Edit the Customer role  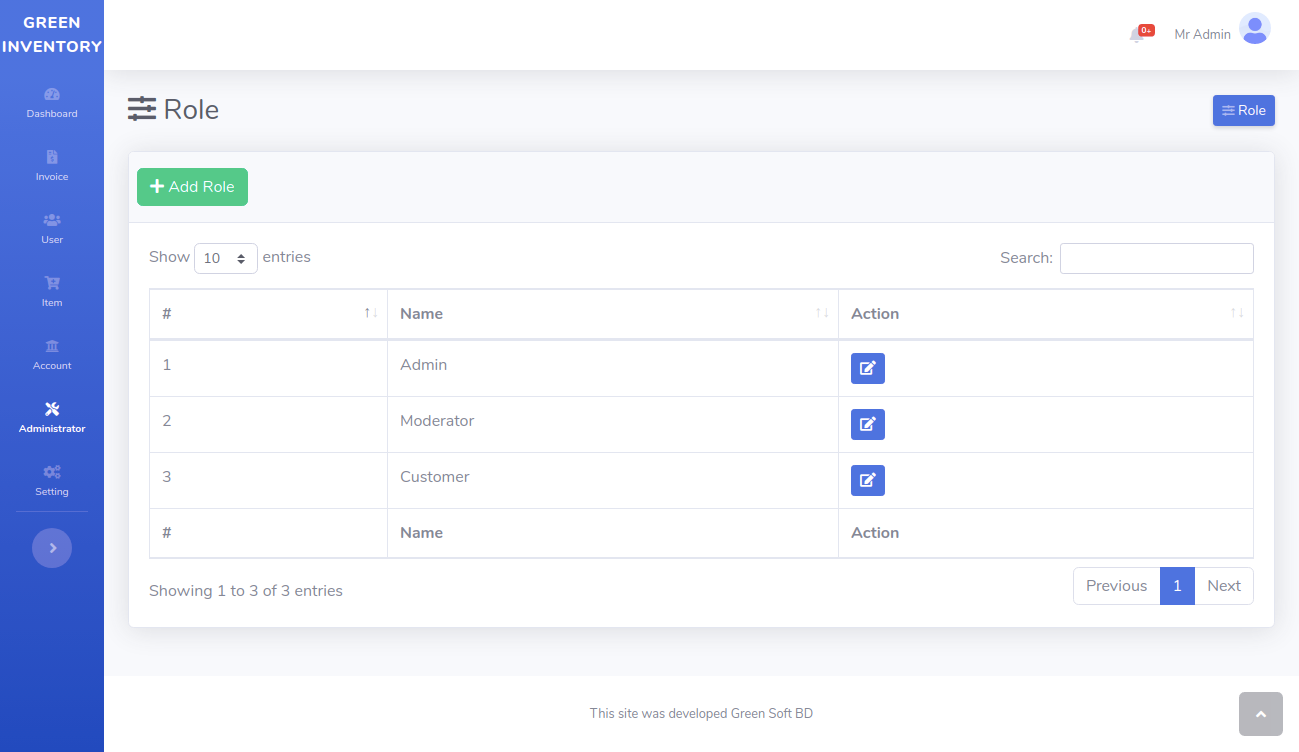[x=867, y=480]
